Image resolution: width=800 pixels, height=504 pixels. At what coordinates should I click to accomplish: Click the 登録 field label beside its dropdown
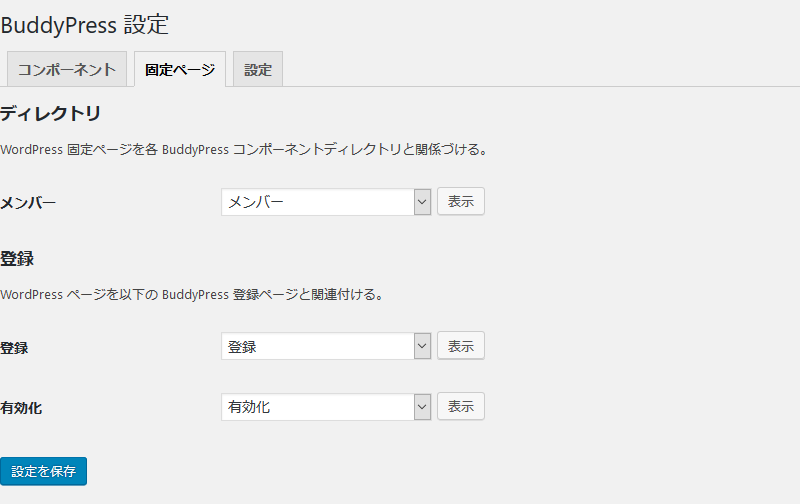pyautogui.click(x=14, y=348)
